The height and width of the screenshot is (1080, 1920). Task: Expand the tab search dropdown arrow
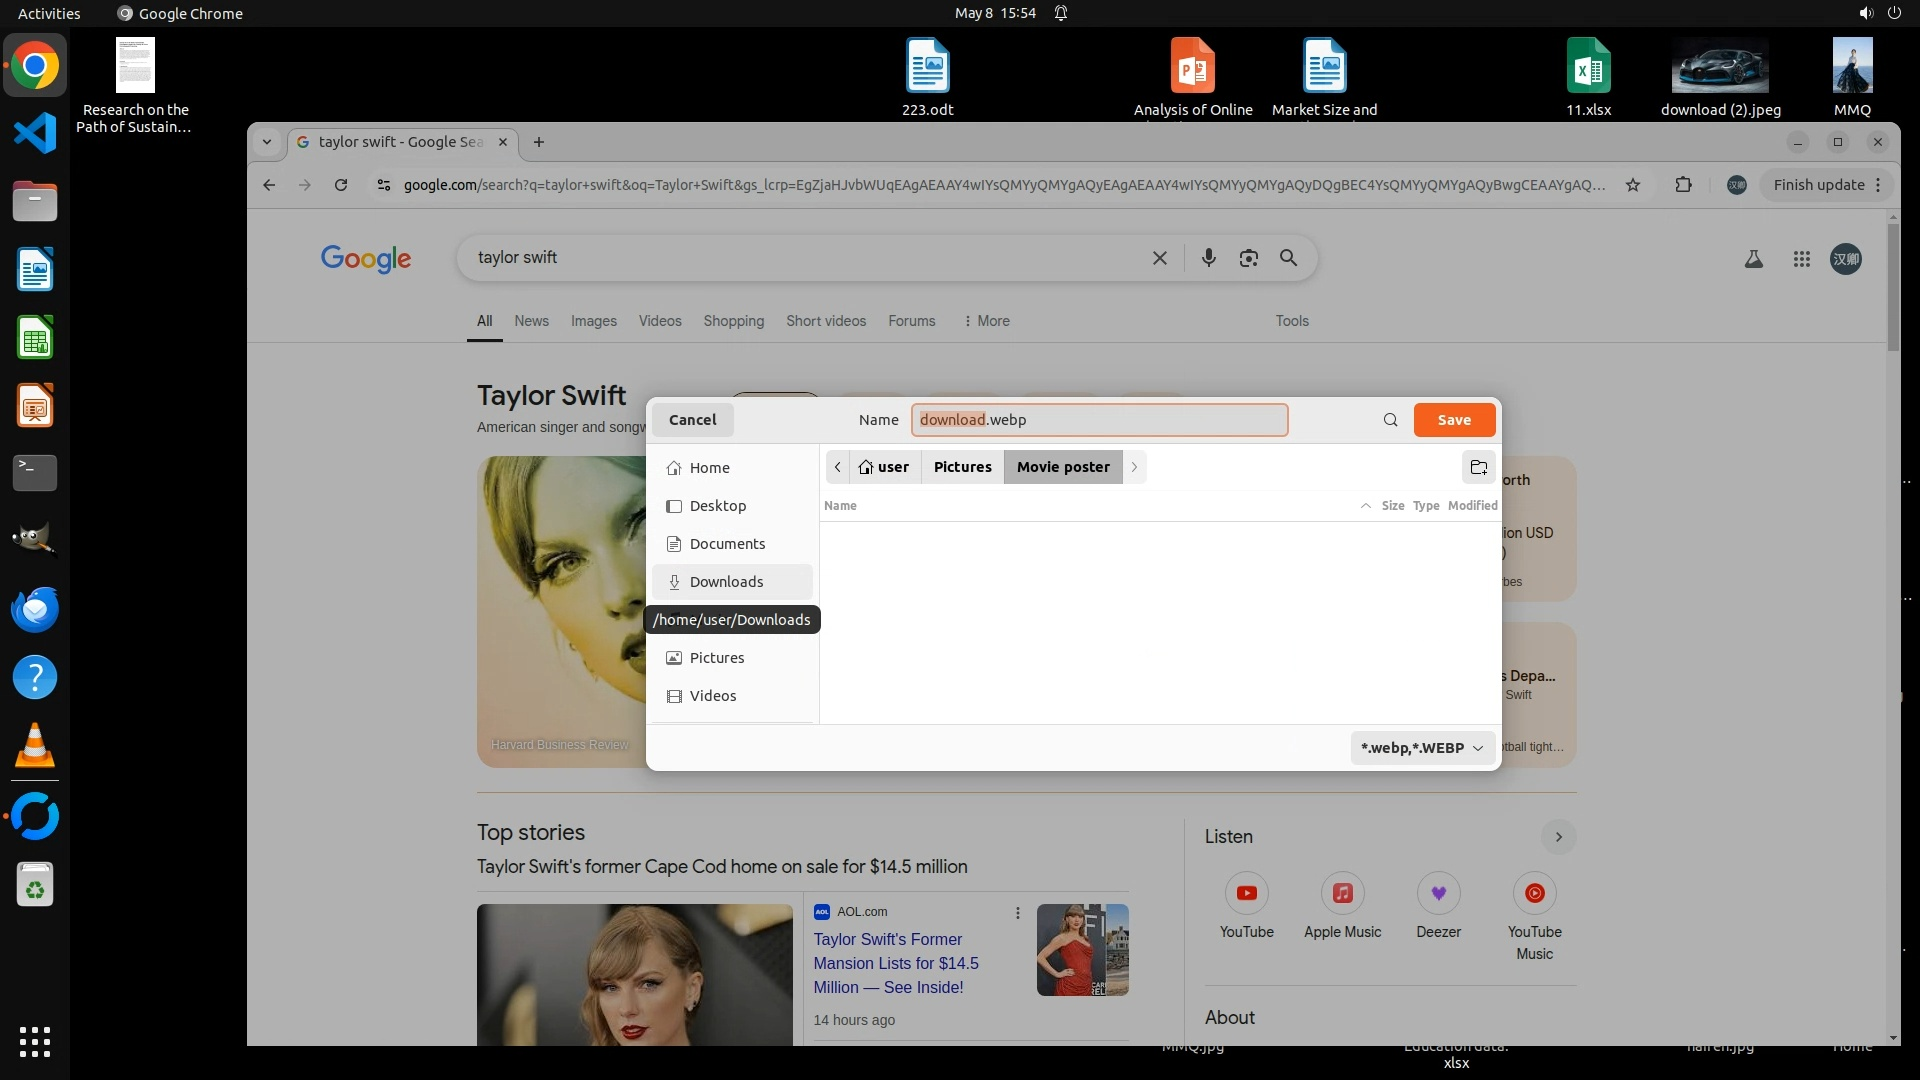coord(267,142)
